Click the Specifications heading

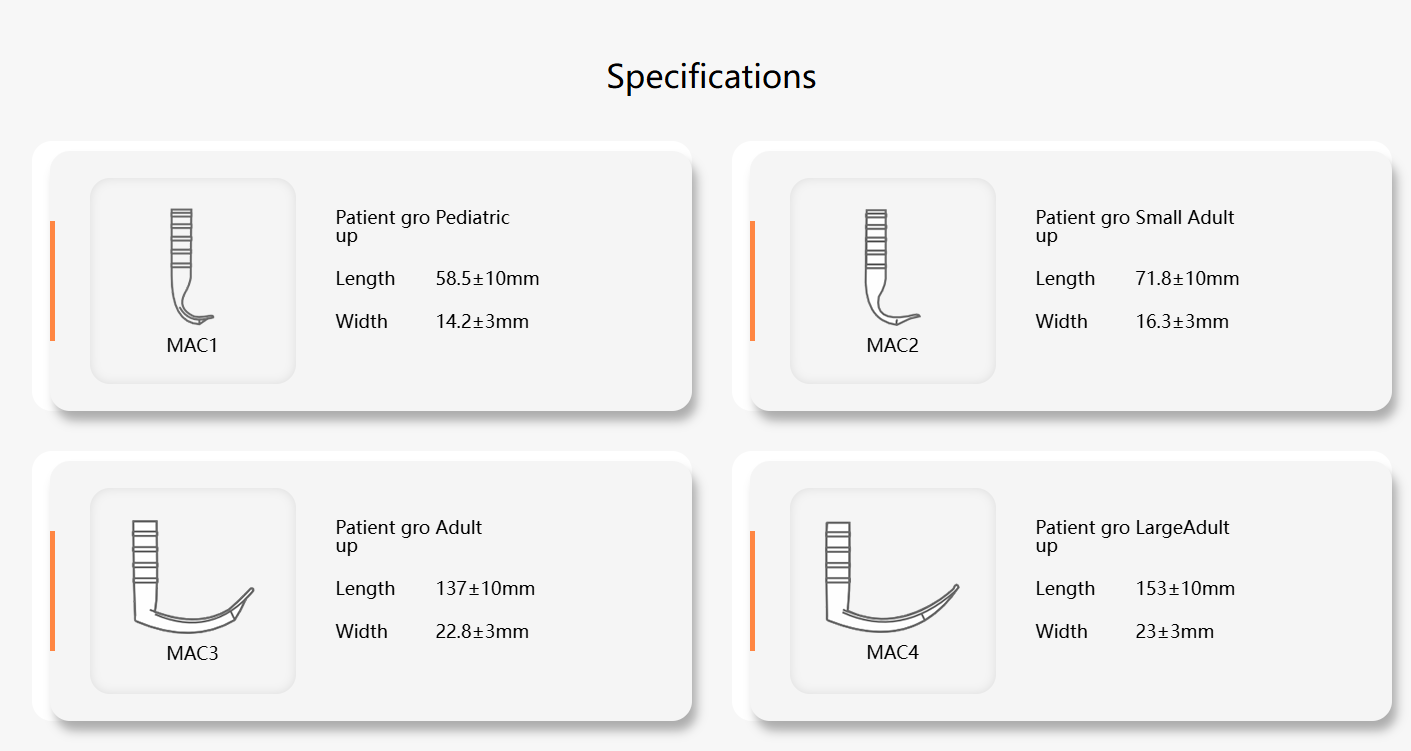(x=711, y=77)
